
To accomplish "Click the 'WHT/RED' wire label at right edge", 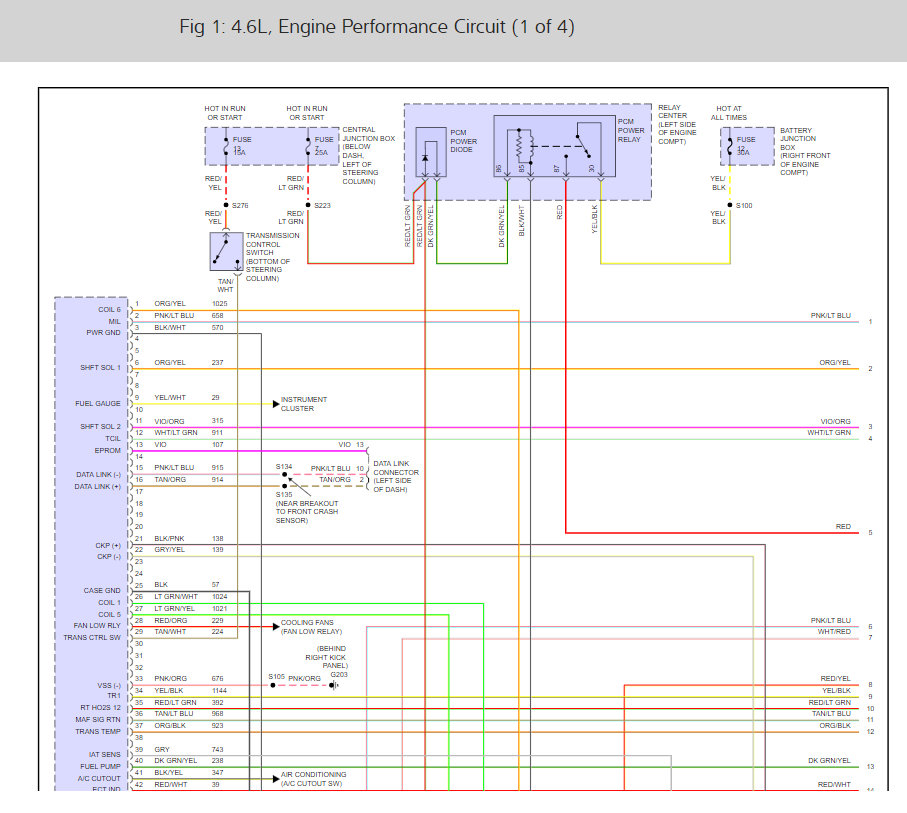I will pyautogui.click(x=834, y=631).
